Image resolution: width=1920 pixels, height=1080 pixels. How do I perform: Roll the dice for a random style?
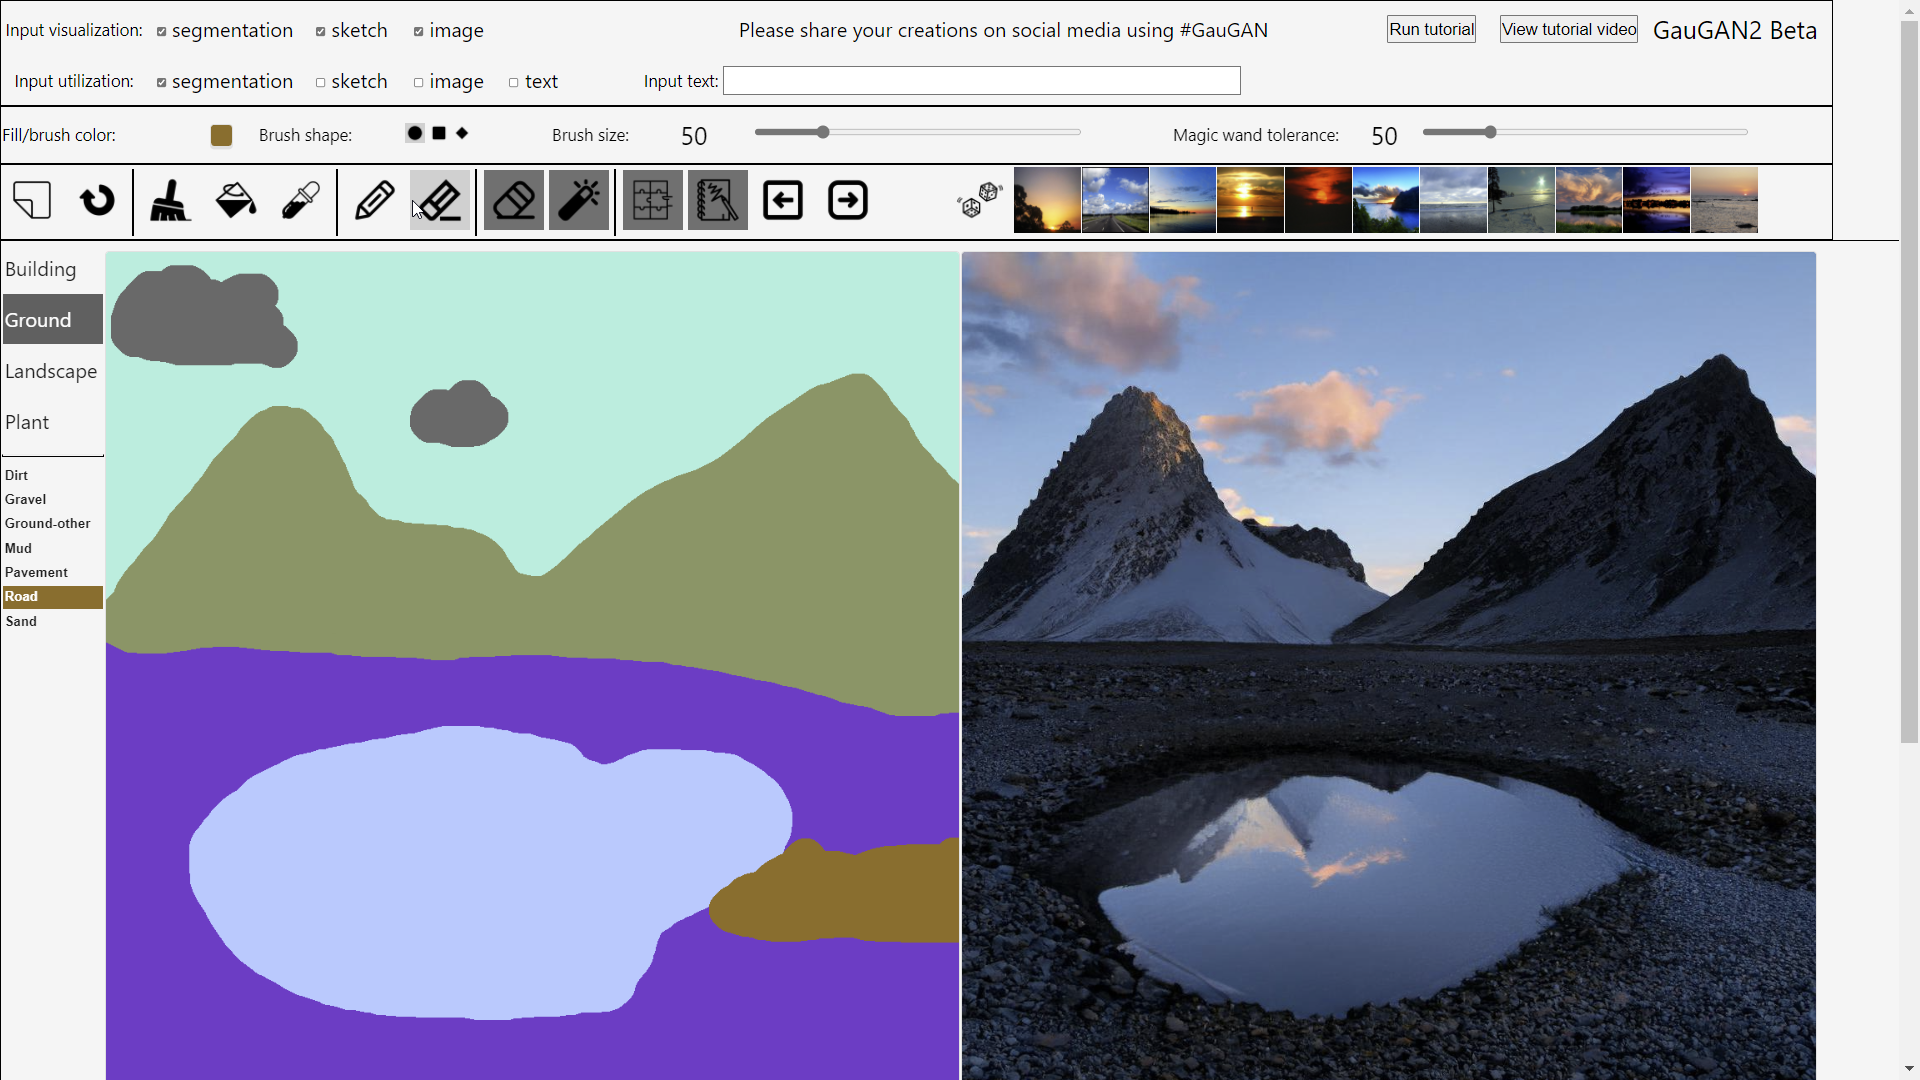[978, 201]
